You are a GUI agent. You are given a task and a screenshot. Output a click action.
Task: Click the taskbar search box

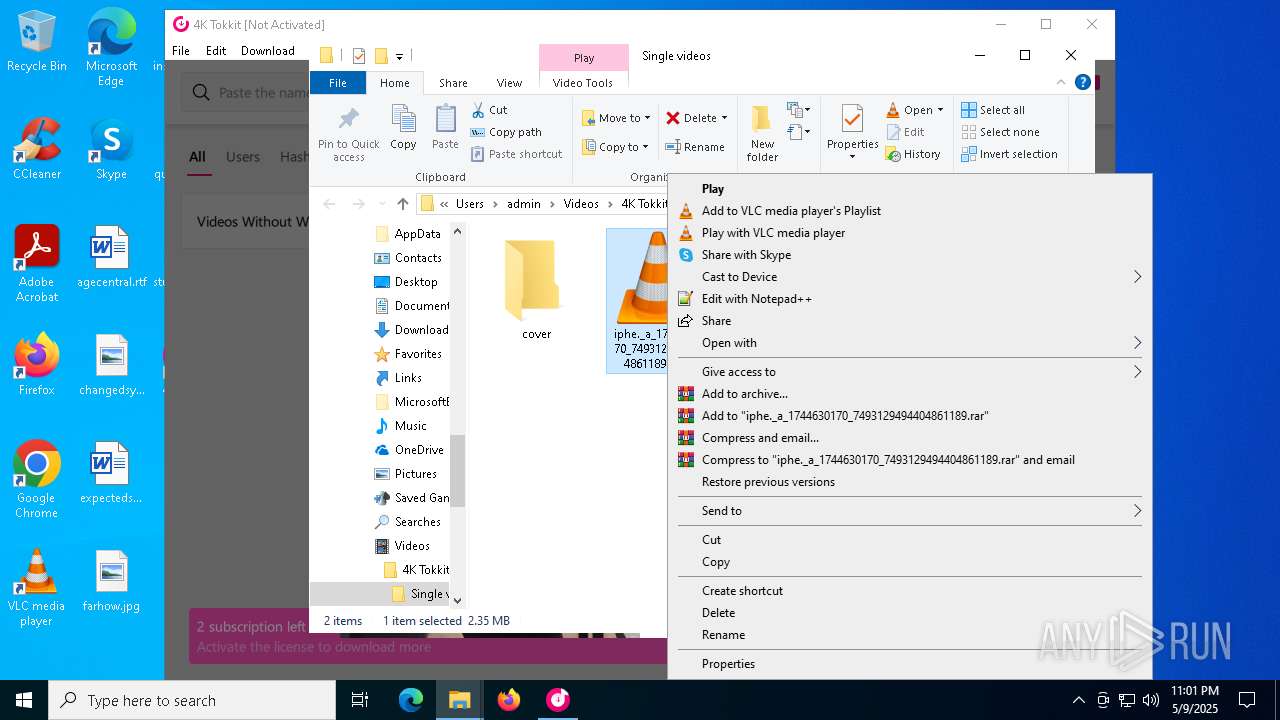click(192, 700)
